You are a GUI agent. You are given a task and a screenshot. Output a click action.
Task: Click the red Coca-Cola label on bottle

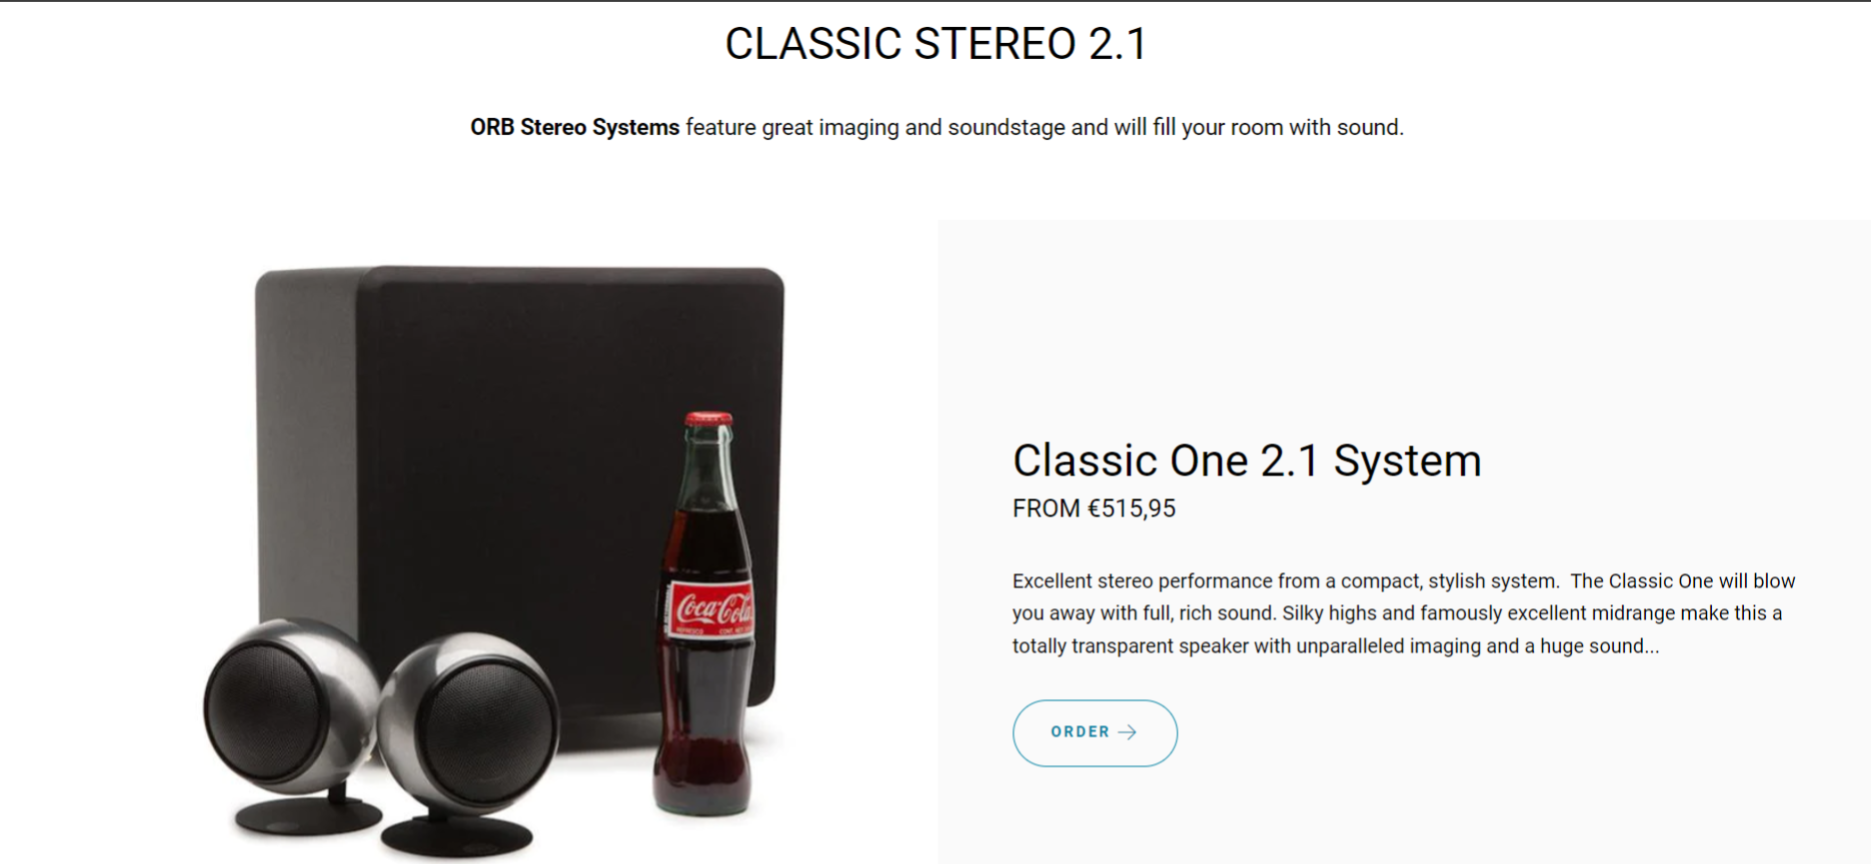[712, 608]
